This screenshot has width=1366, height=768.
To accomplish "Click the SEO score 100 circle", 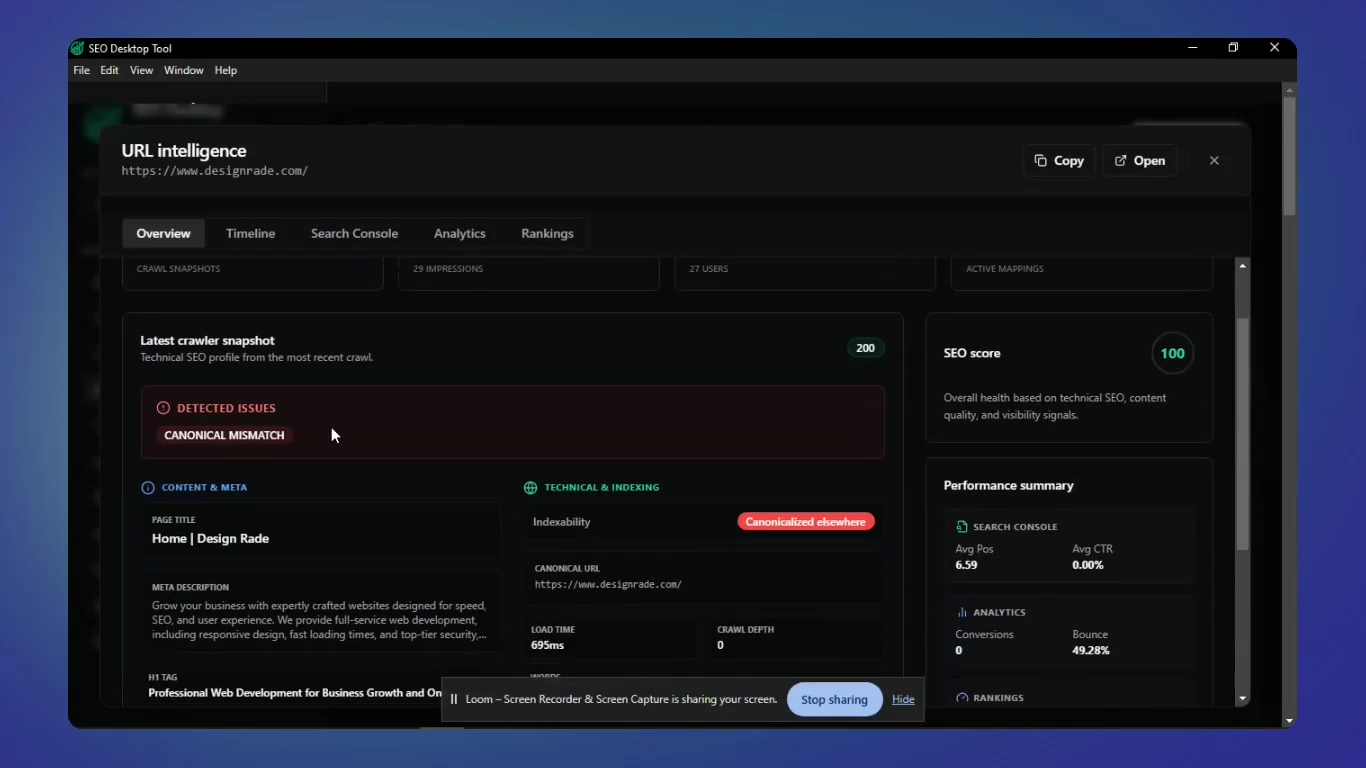I will (x=1173, y=353).
